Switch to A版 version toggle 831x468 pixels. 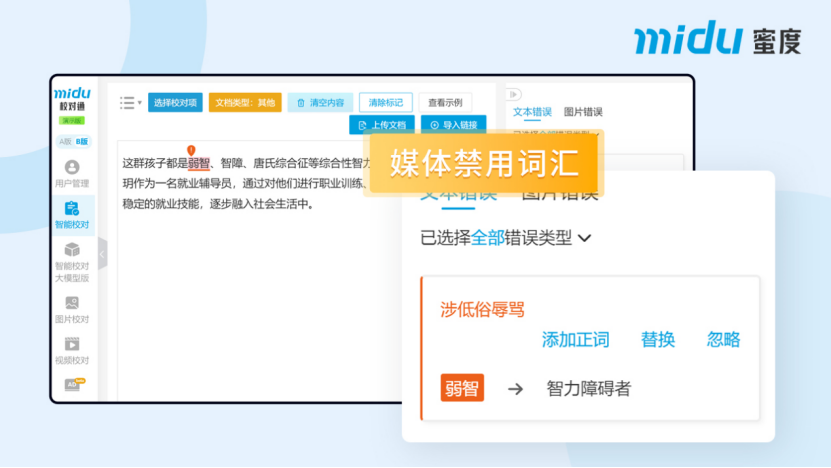(65, 142)
